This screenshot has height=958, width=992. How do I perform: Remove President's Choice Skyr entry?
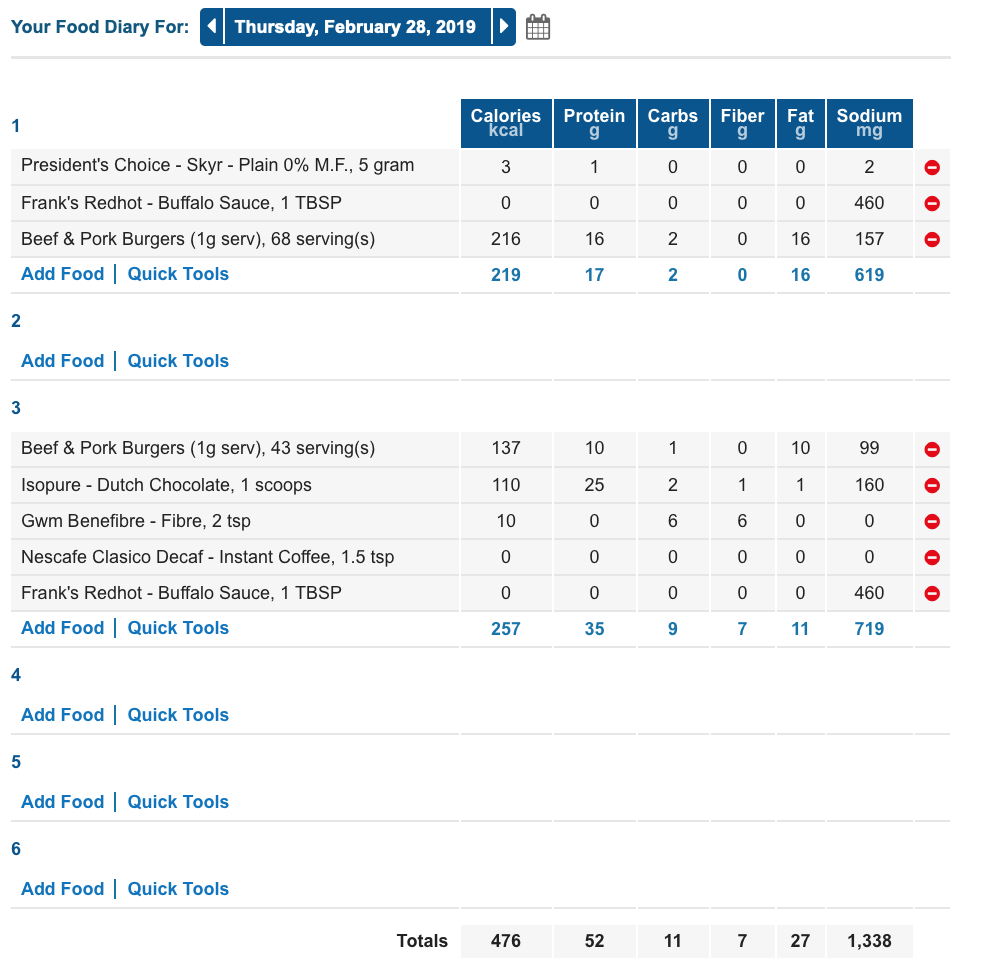coord(932,167)
